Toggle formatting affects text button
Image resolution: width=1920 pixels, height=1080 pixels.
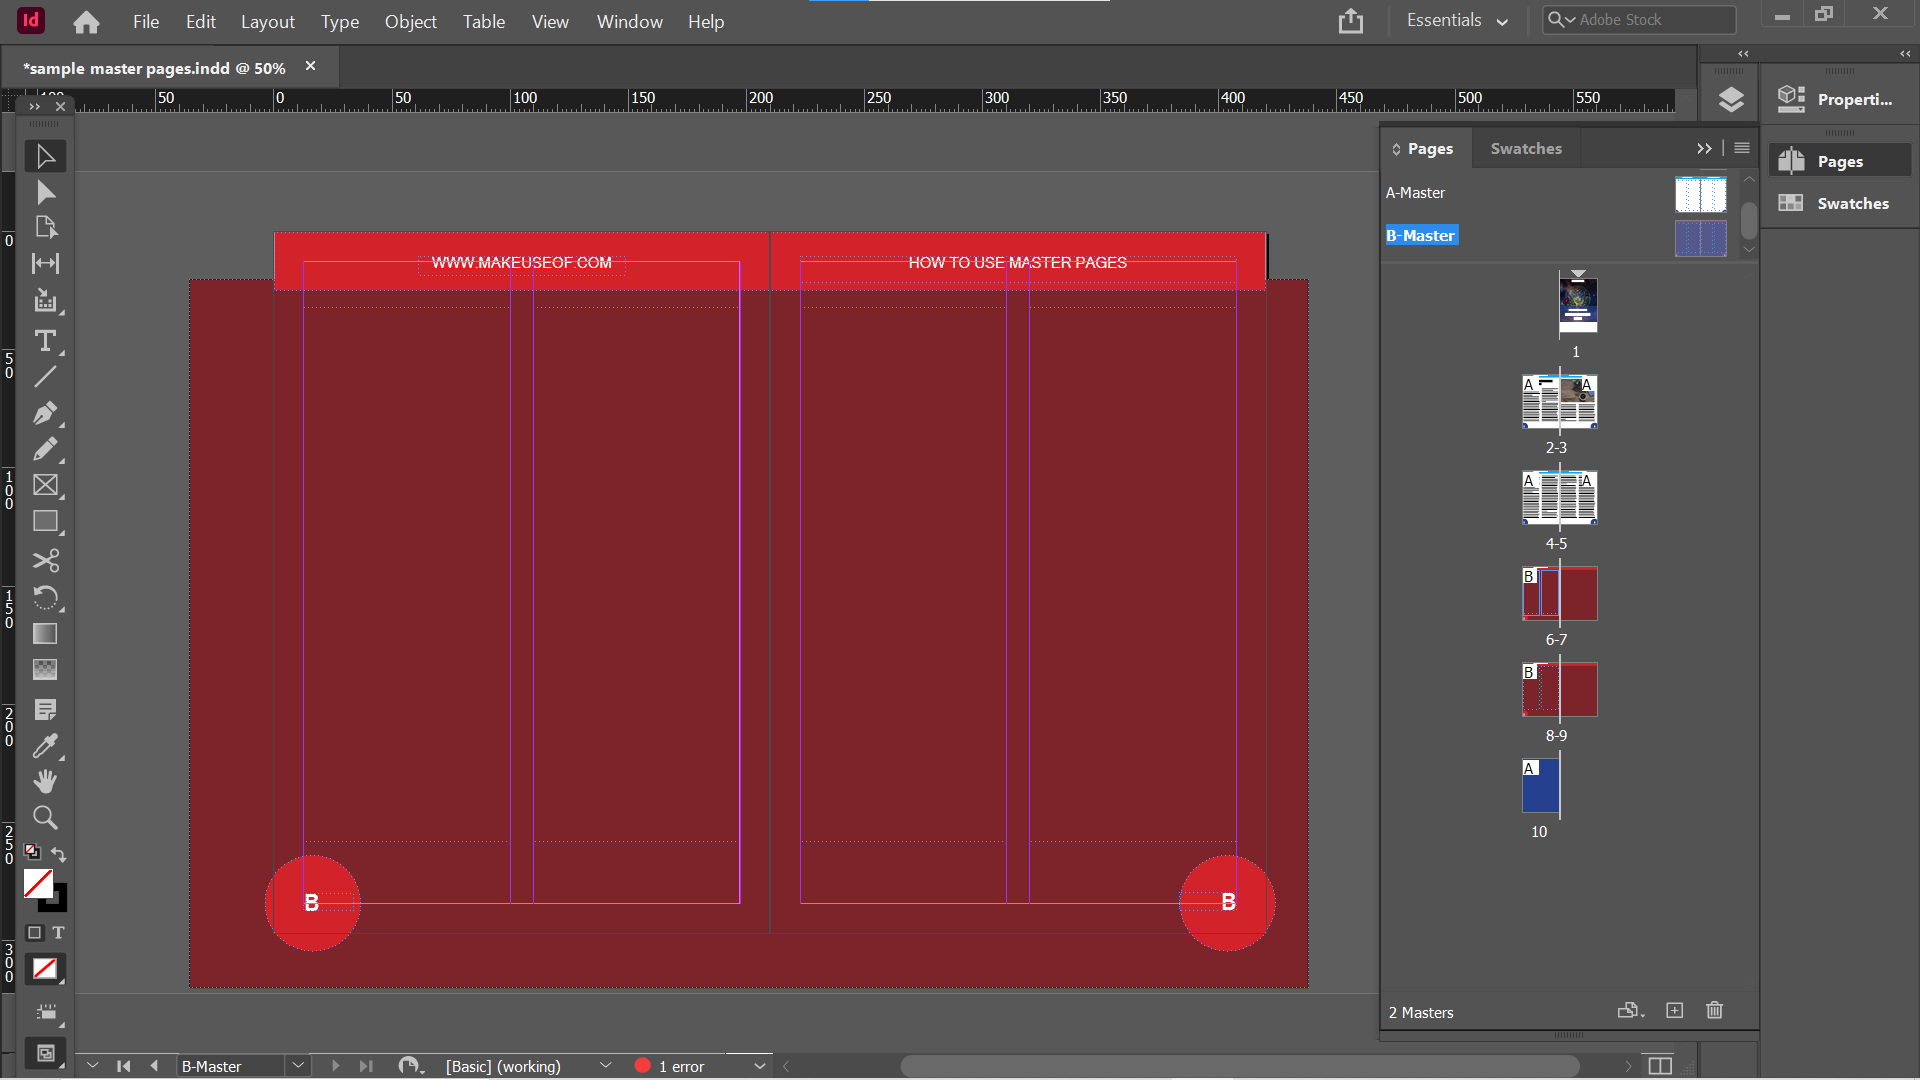click(58, 933)
